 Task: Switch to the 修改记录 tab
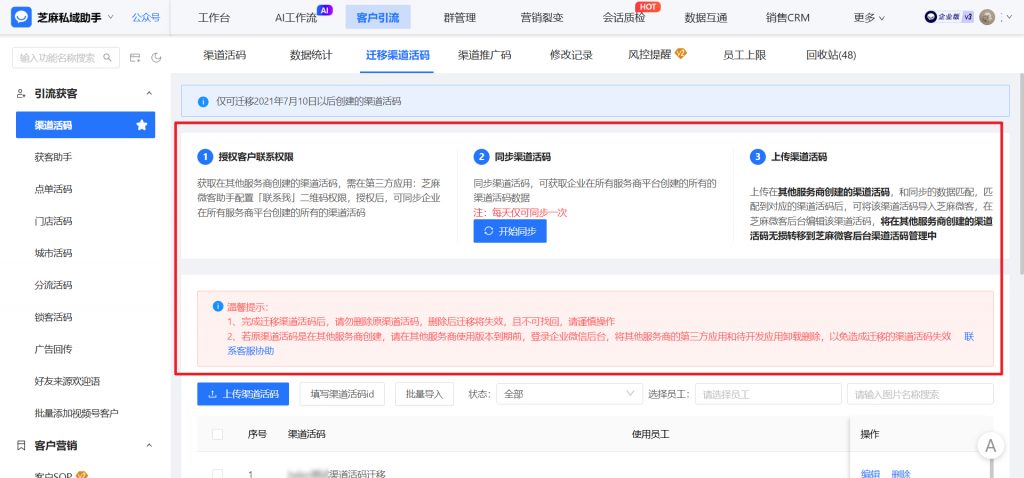tap(571, 55)
